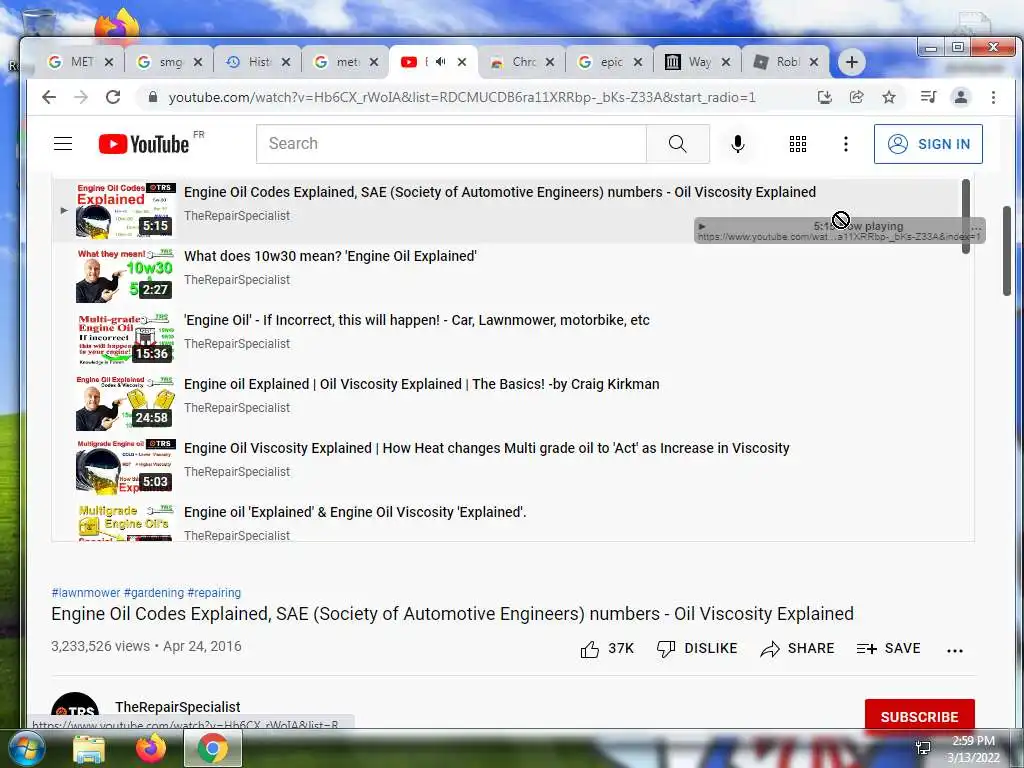Click the Chrome taskbar button
The width and height of the screenshot is (1024, 768).
(213, 748)
